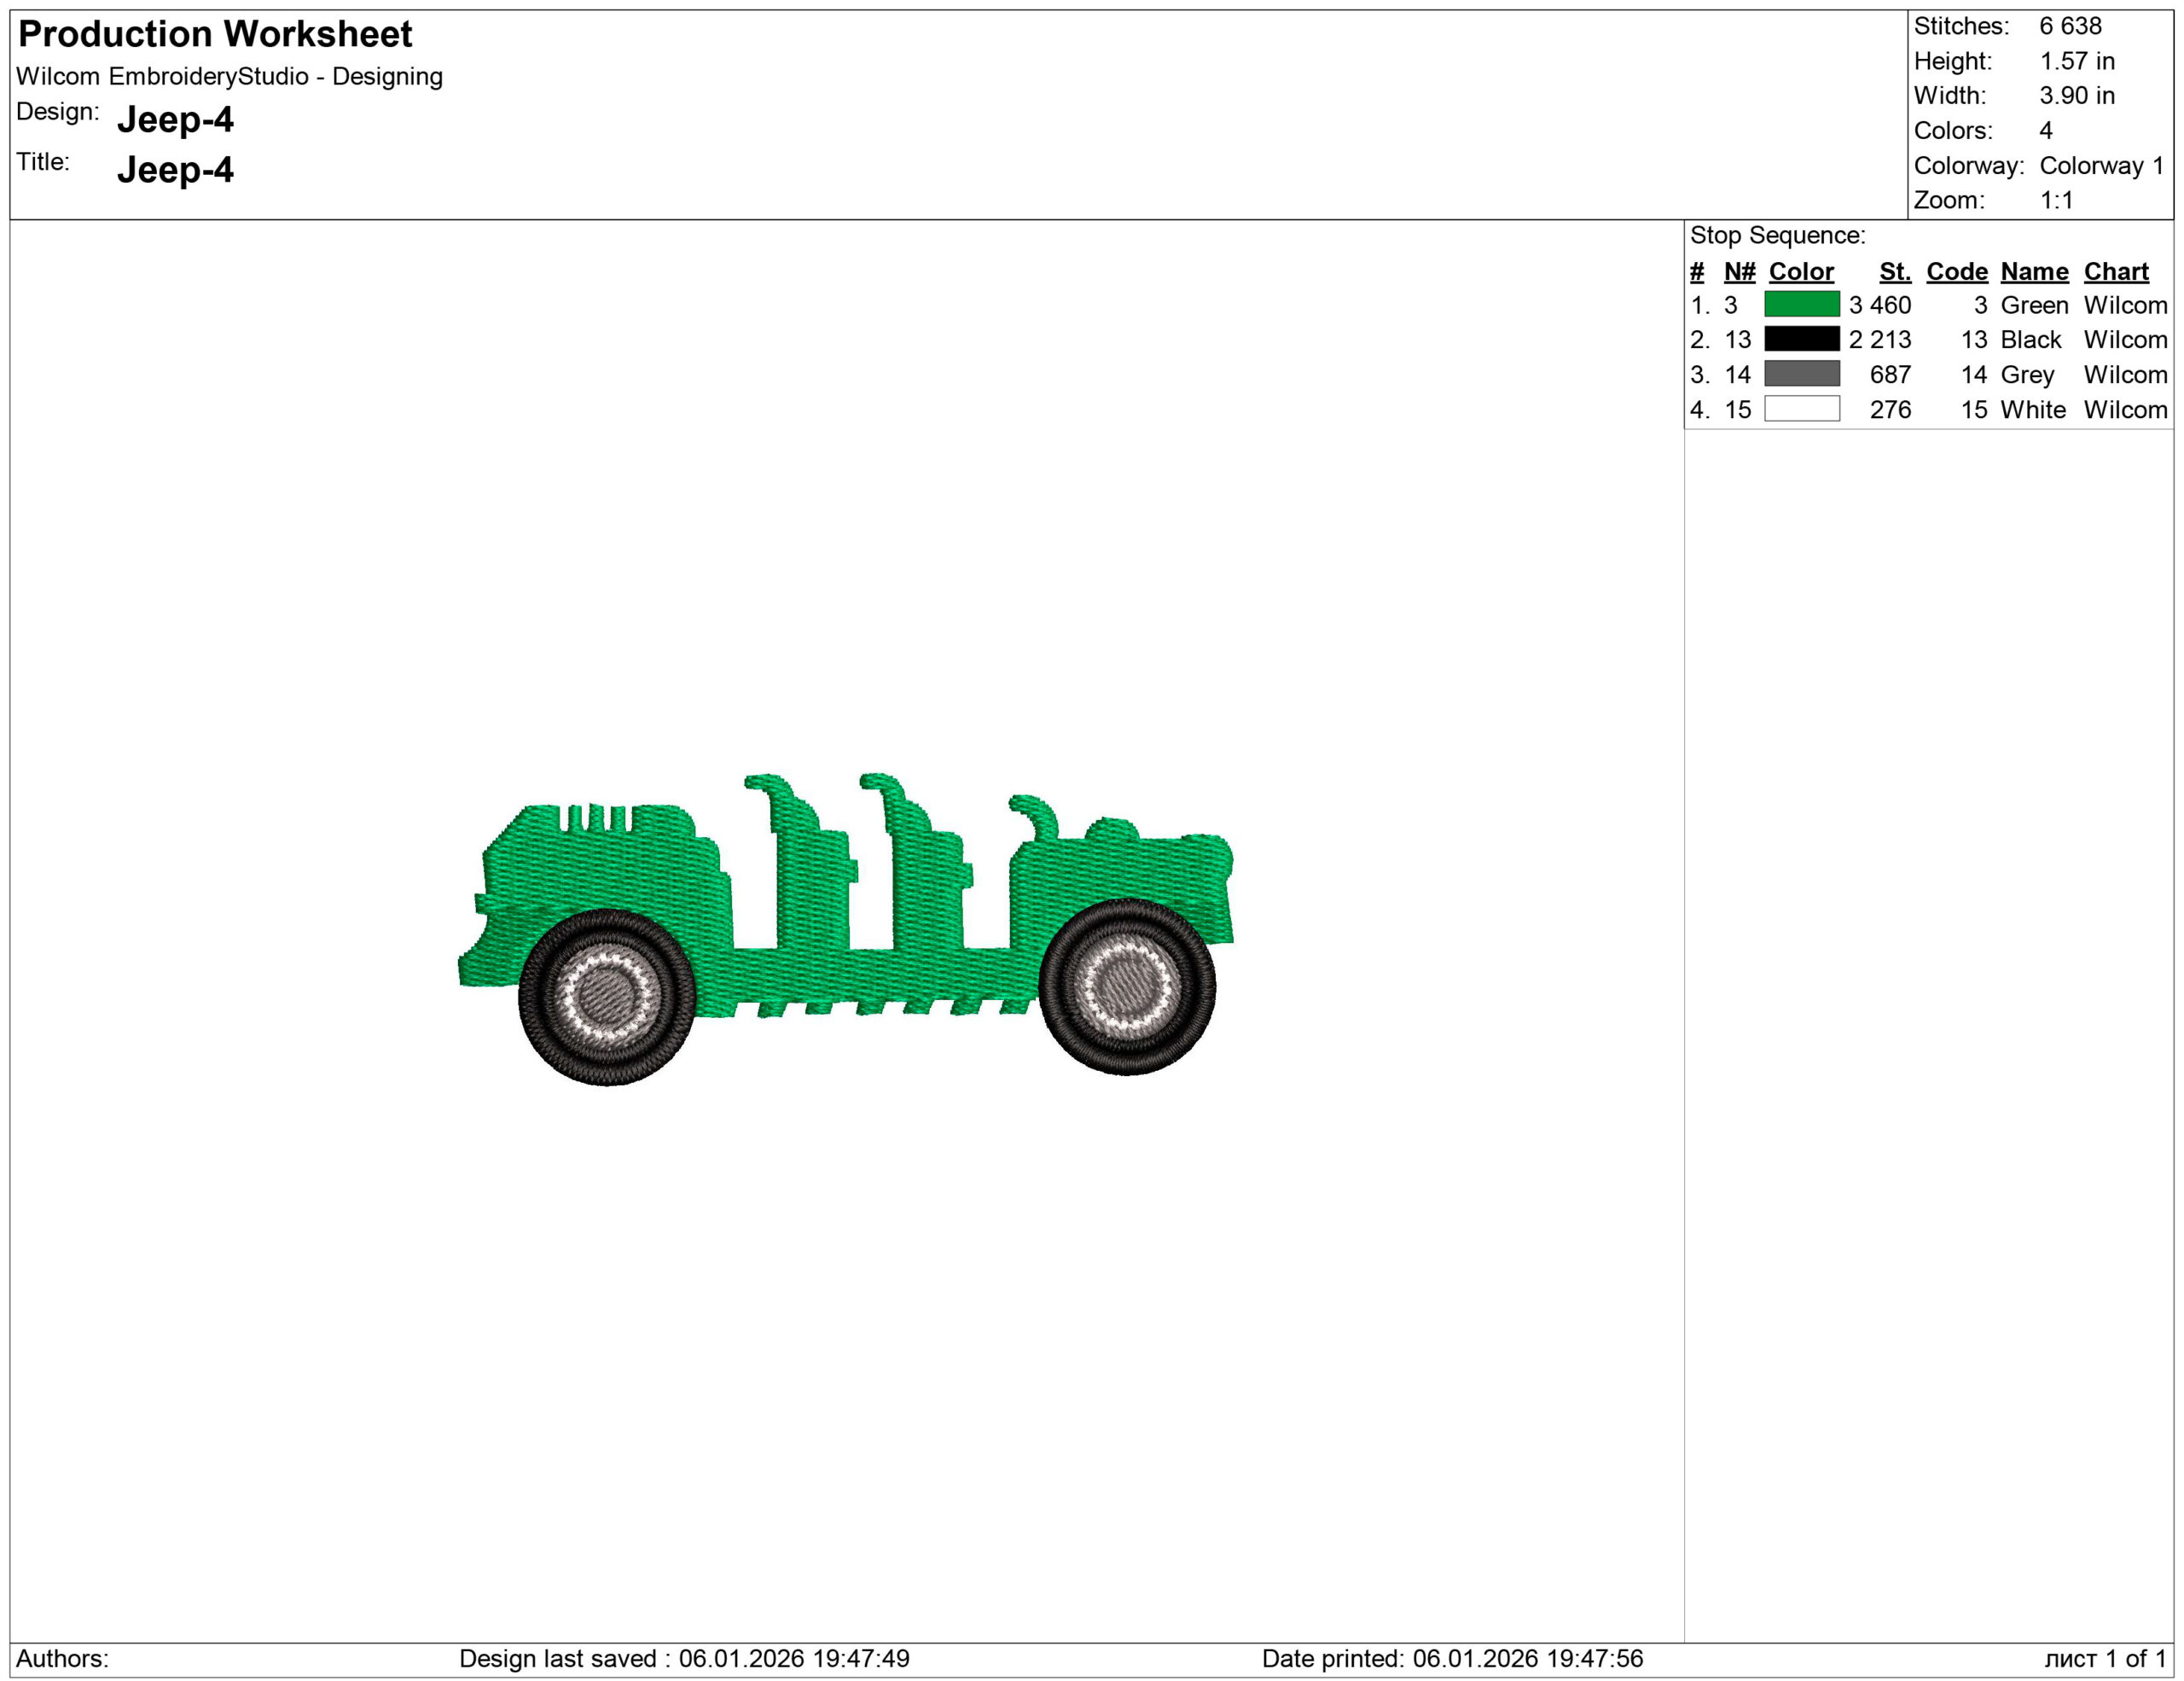Click the grey color swatch
This screenshot has width=2184, height=1681.
coord(1801,374)
